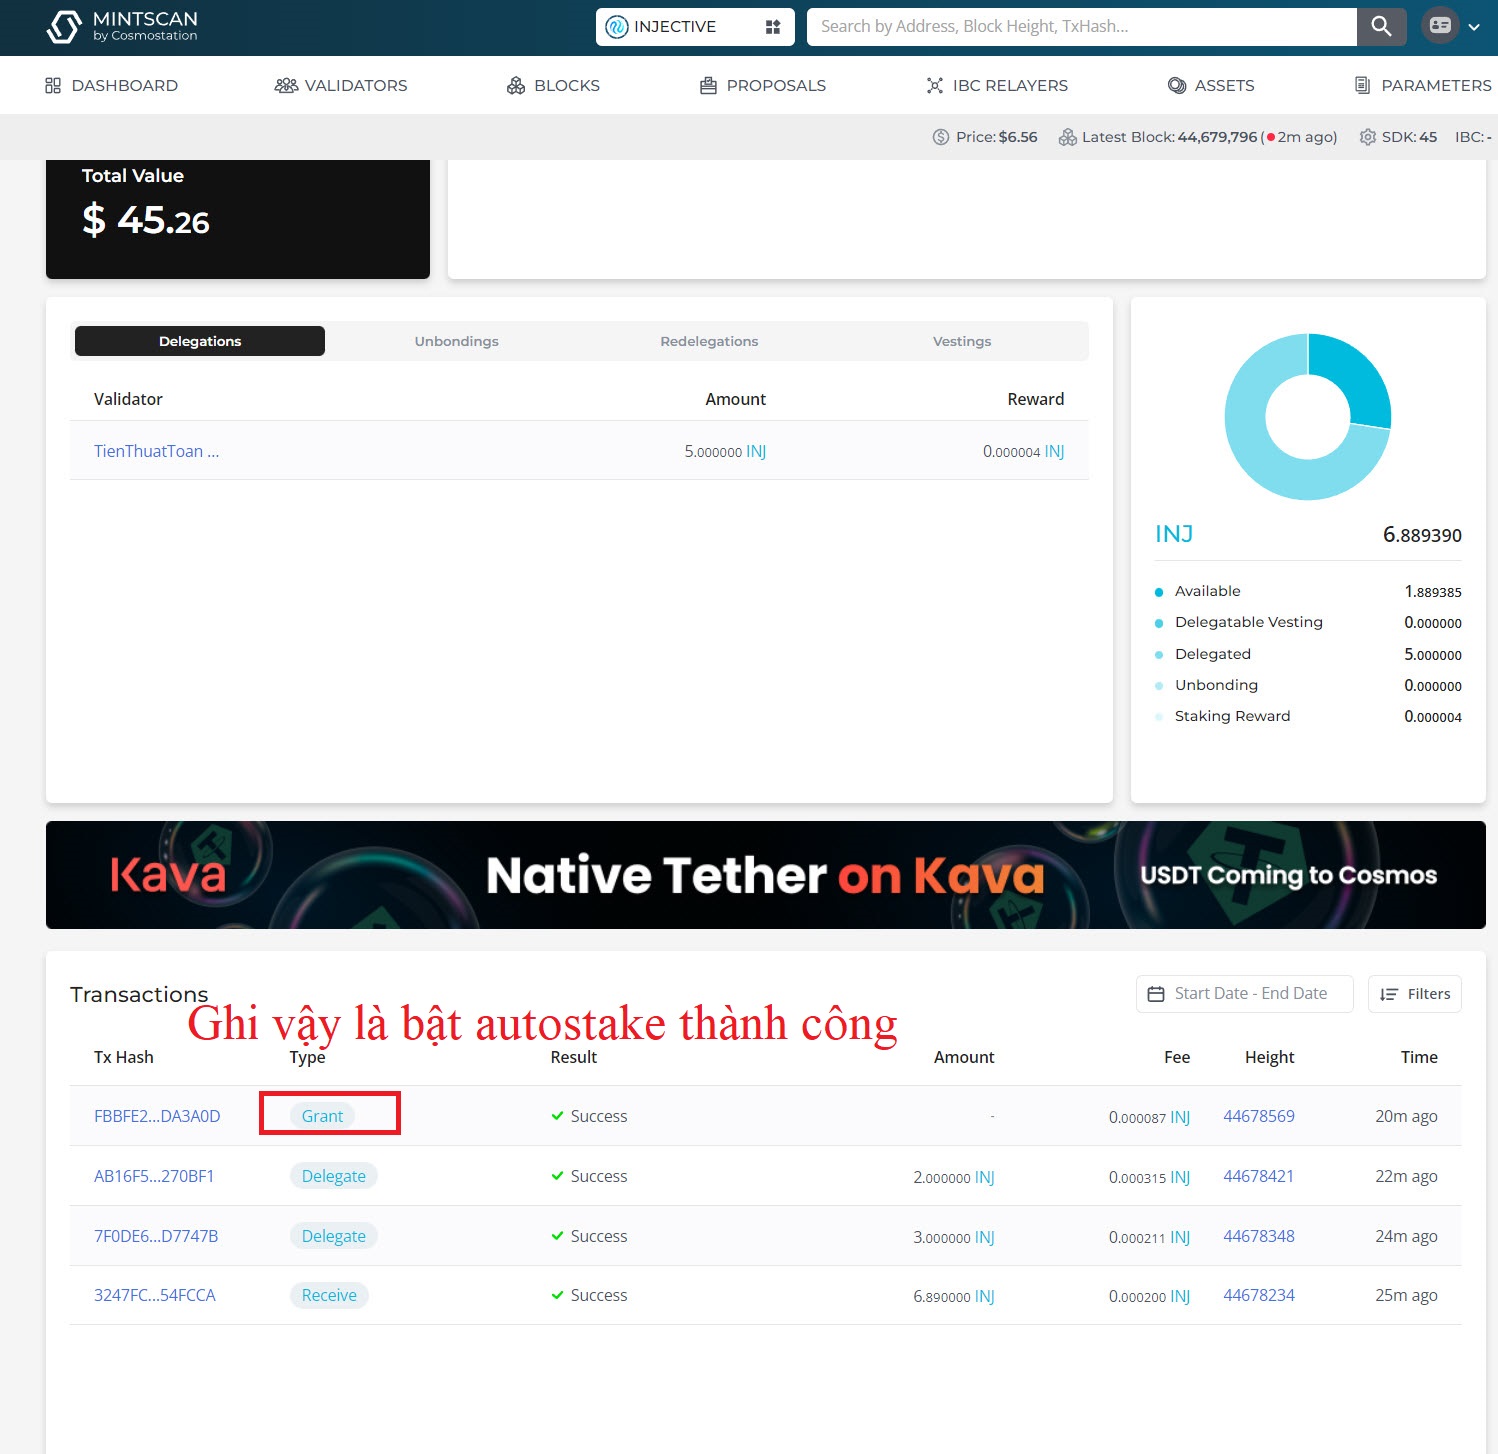Open the Start Date - End Date picker
This screenshot has height=1454, width=1498.
point(1243,994)
